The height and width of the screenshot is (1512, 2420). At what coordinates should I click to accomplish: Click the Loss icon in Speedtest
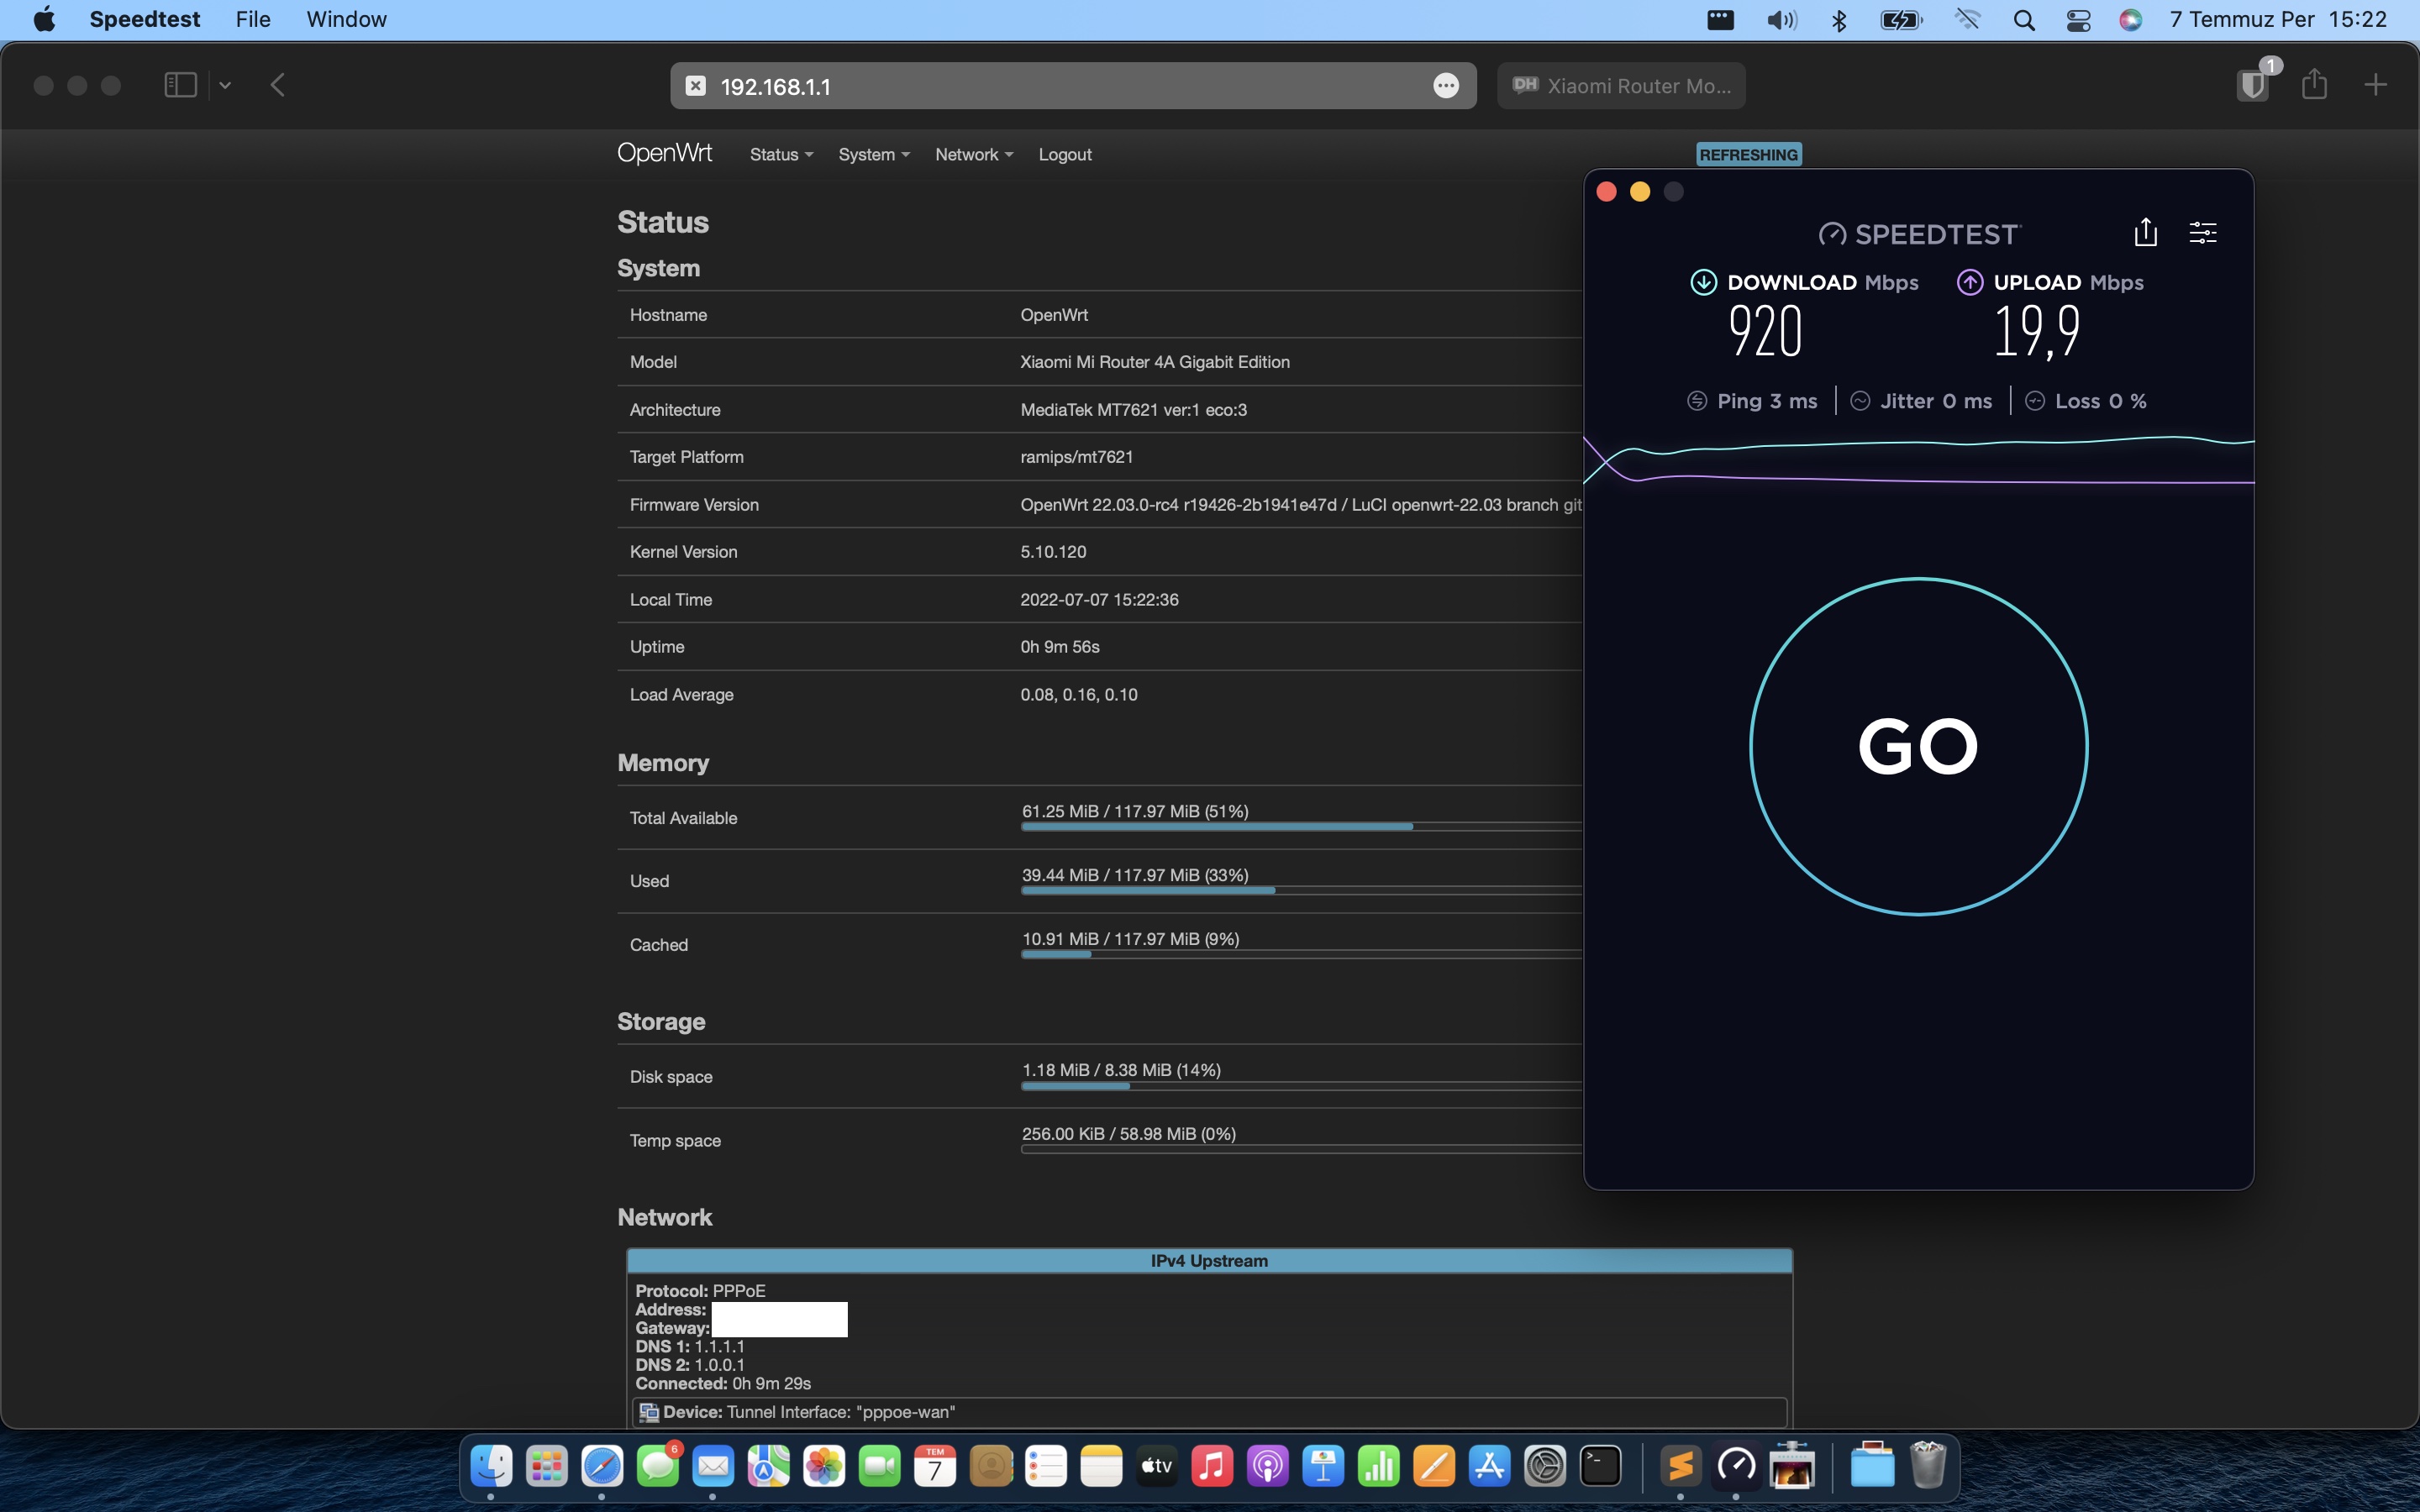(2034, 401)
